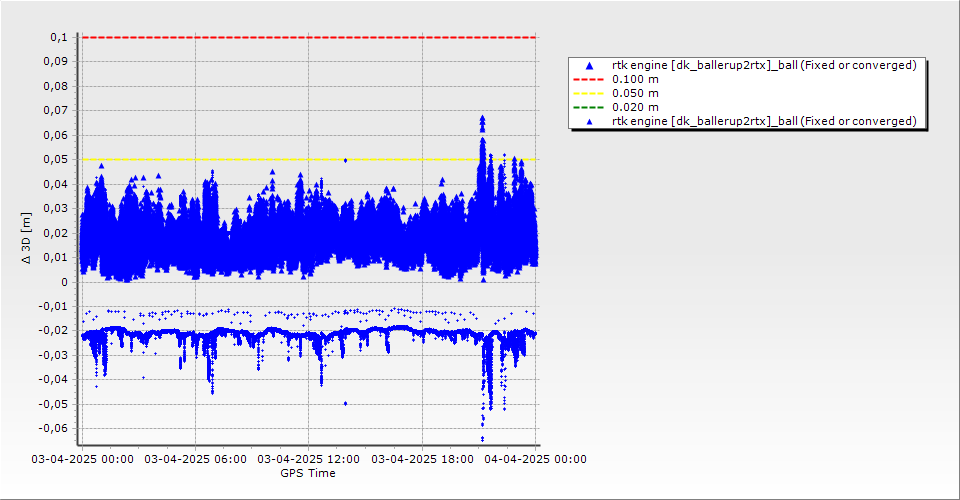Screen dimensions: 960x500
Task: Click the small blue triangle legend marker
Action: click(x=589, y=121)
